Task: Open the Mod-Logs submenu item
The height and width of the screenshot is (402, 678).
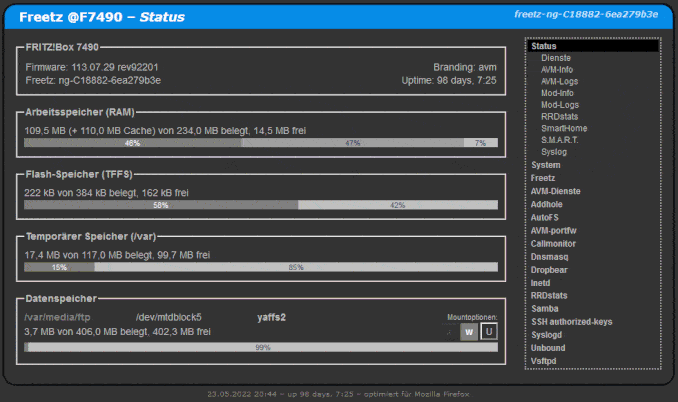Action: [x=560, y=105]
